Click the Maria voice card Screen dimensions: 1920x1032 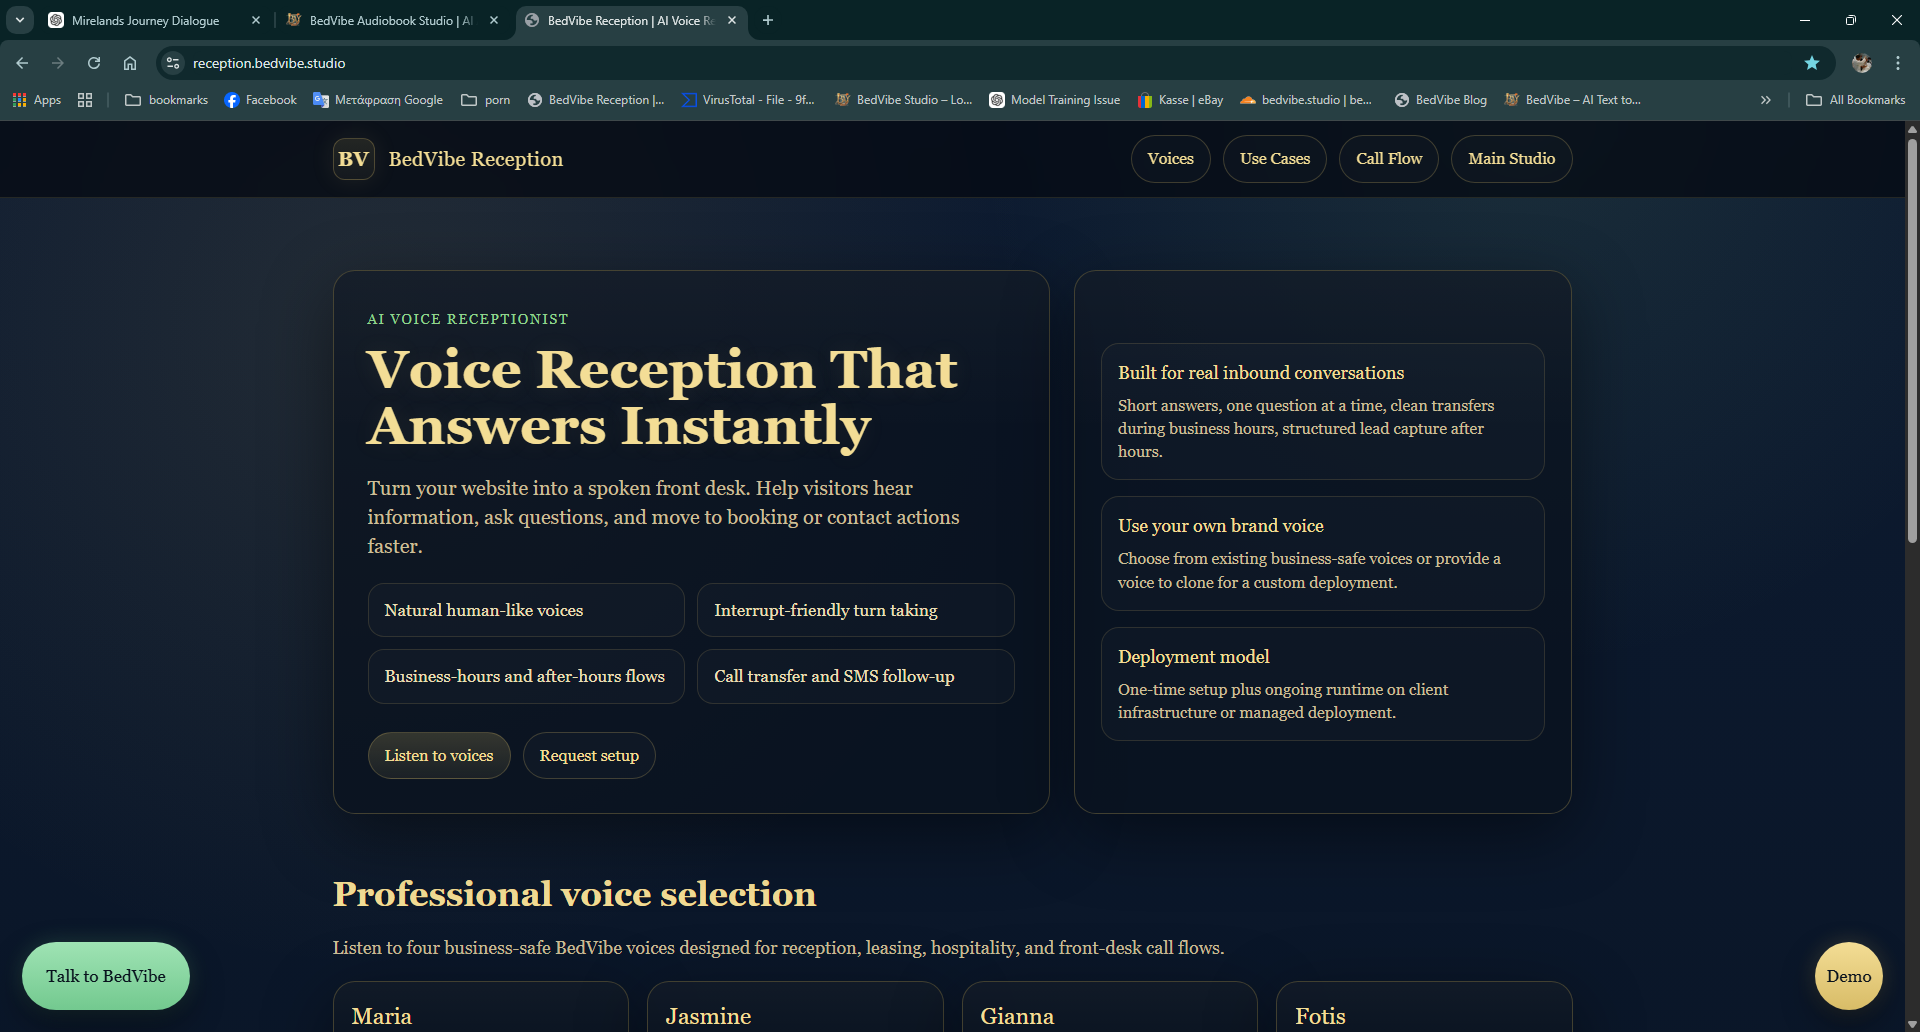tap(481, 1007)
